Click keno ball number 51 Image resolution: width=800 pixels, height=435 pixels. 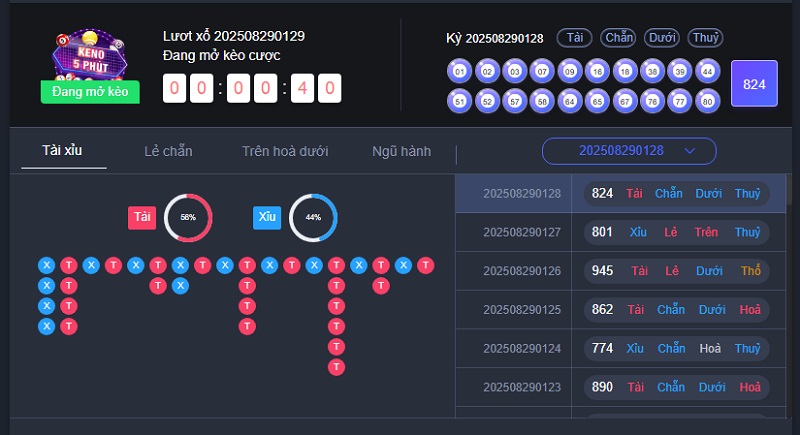459,101
